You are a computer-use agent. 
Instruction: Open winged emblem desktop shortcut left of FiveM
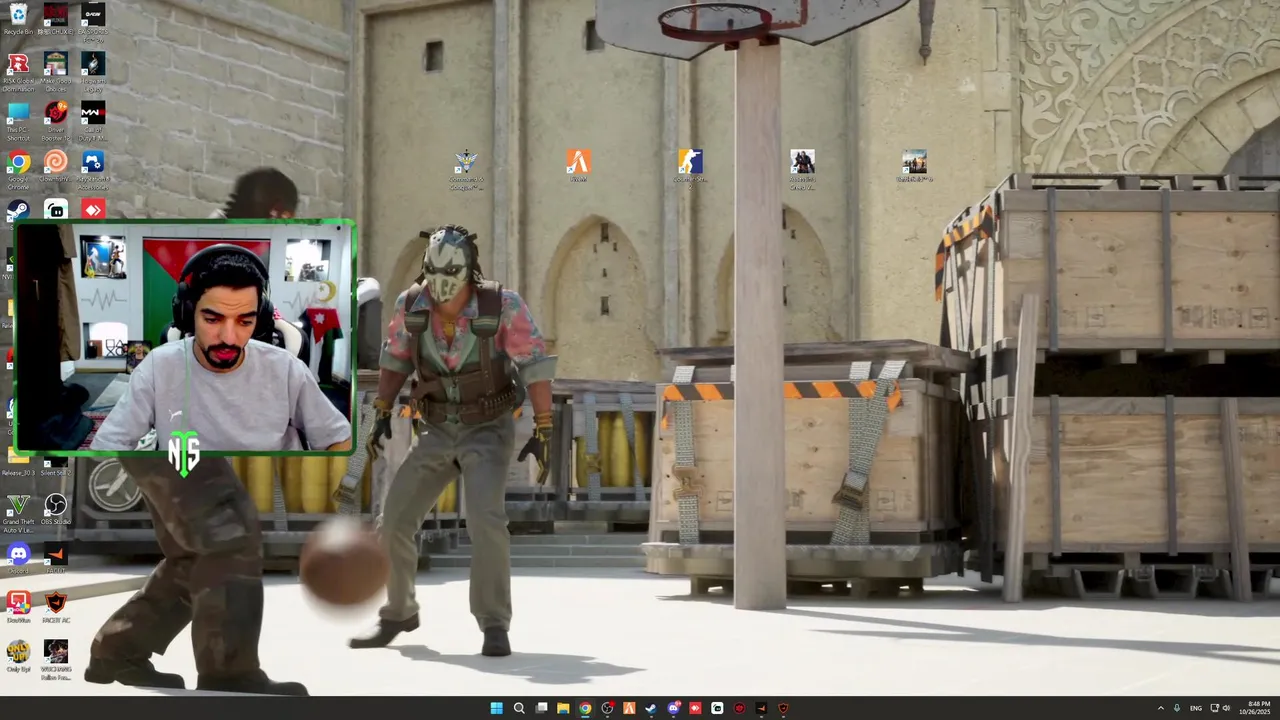[x=466, y=169]
